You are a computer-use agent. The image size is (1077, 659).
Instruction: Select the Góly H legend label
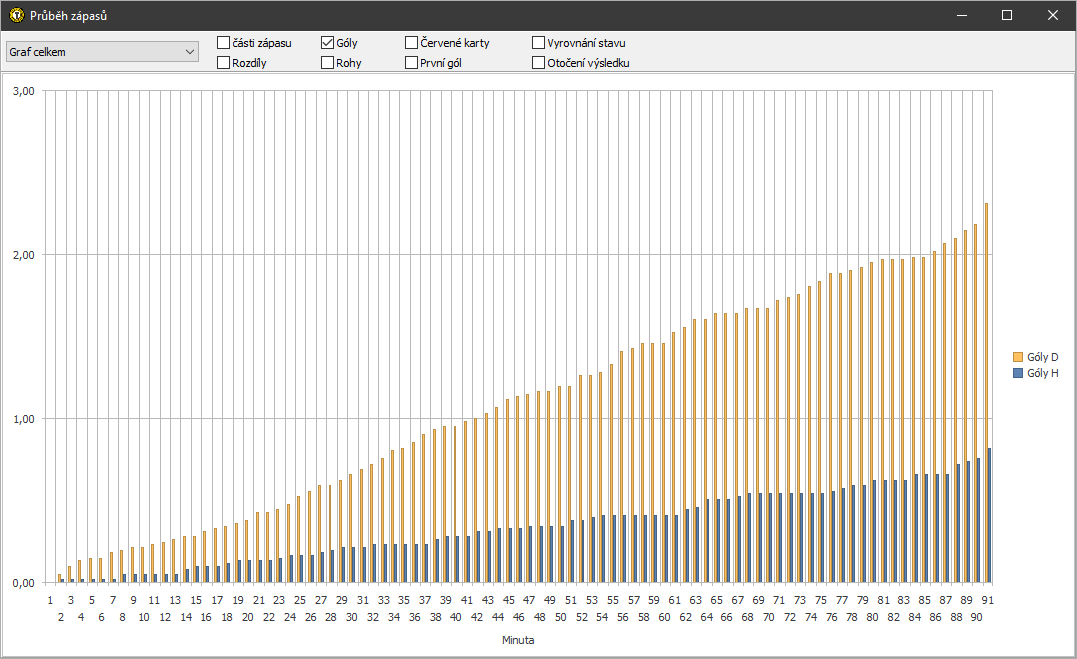[x=1043, y=373]
